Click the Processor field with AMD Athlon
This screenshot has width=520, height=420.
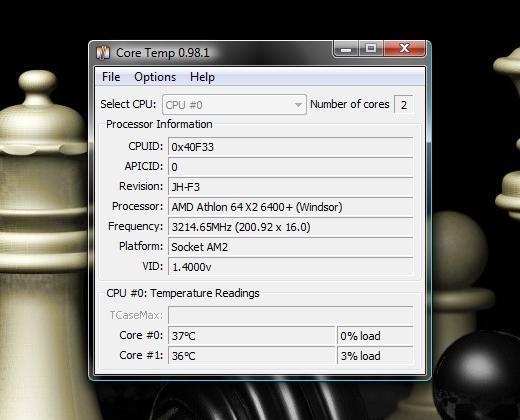point(291,207)
